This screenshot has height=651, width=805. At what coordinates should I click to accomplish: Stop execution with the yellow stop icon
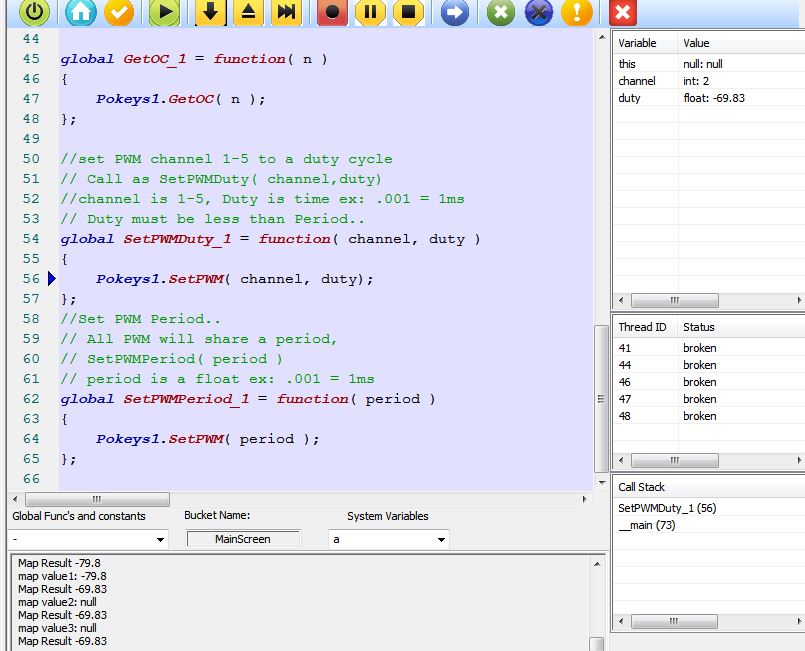[x=407, y=12]
